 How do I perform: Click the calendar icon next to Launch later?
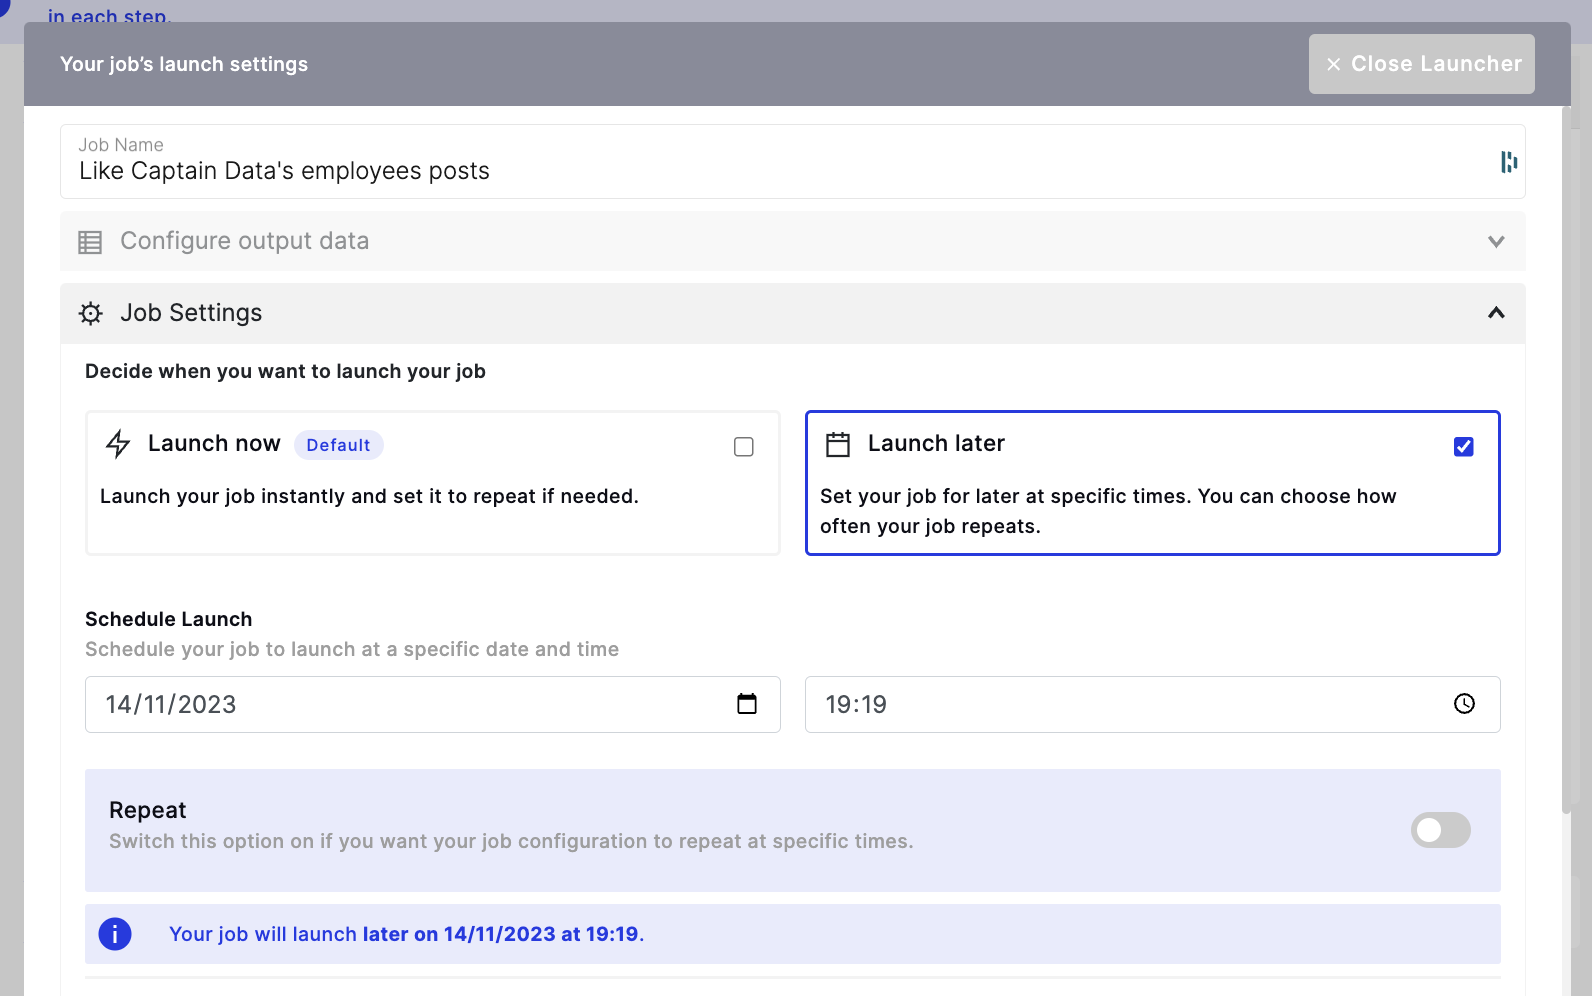[838, 444]
